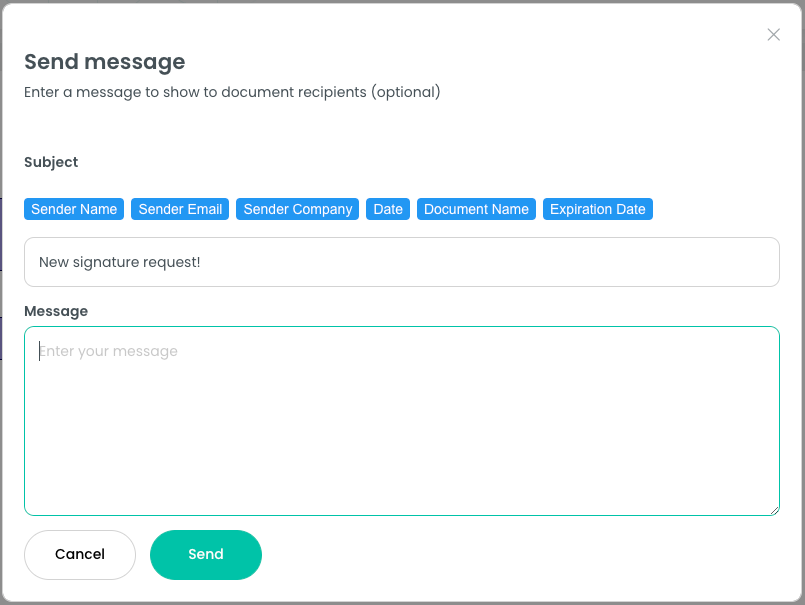Click the optional recipients description text

click(231, 92)
